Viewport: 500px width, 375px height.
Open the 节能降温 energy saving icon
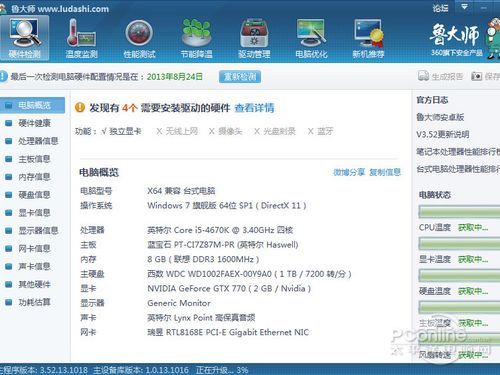pyautogui.click(x=197, y=38)
